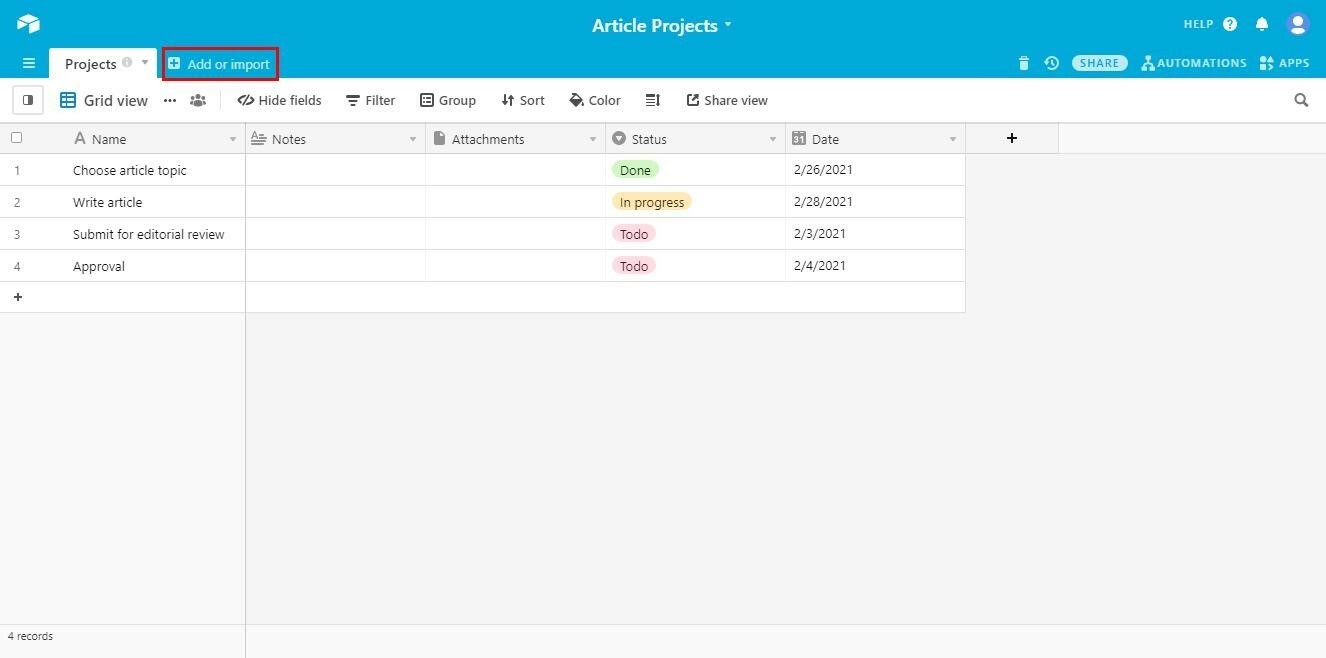Click the '4 records' summary
Viewport: 1326px width, 658px height.
click(30, 636)
